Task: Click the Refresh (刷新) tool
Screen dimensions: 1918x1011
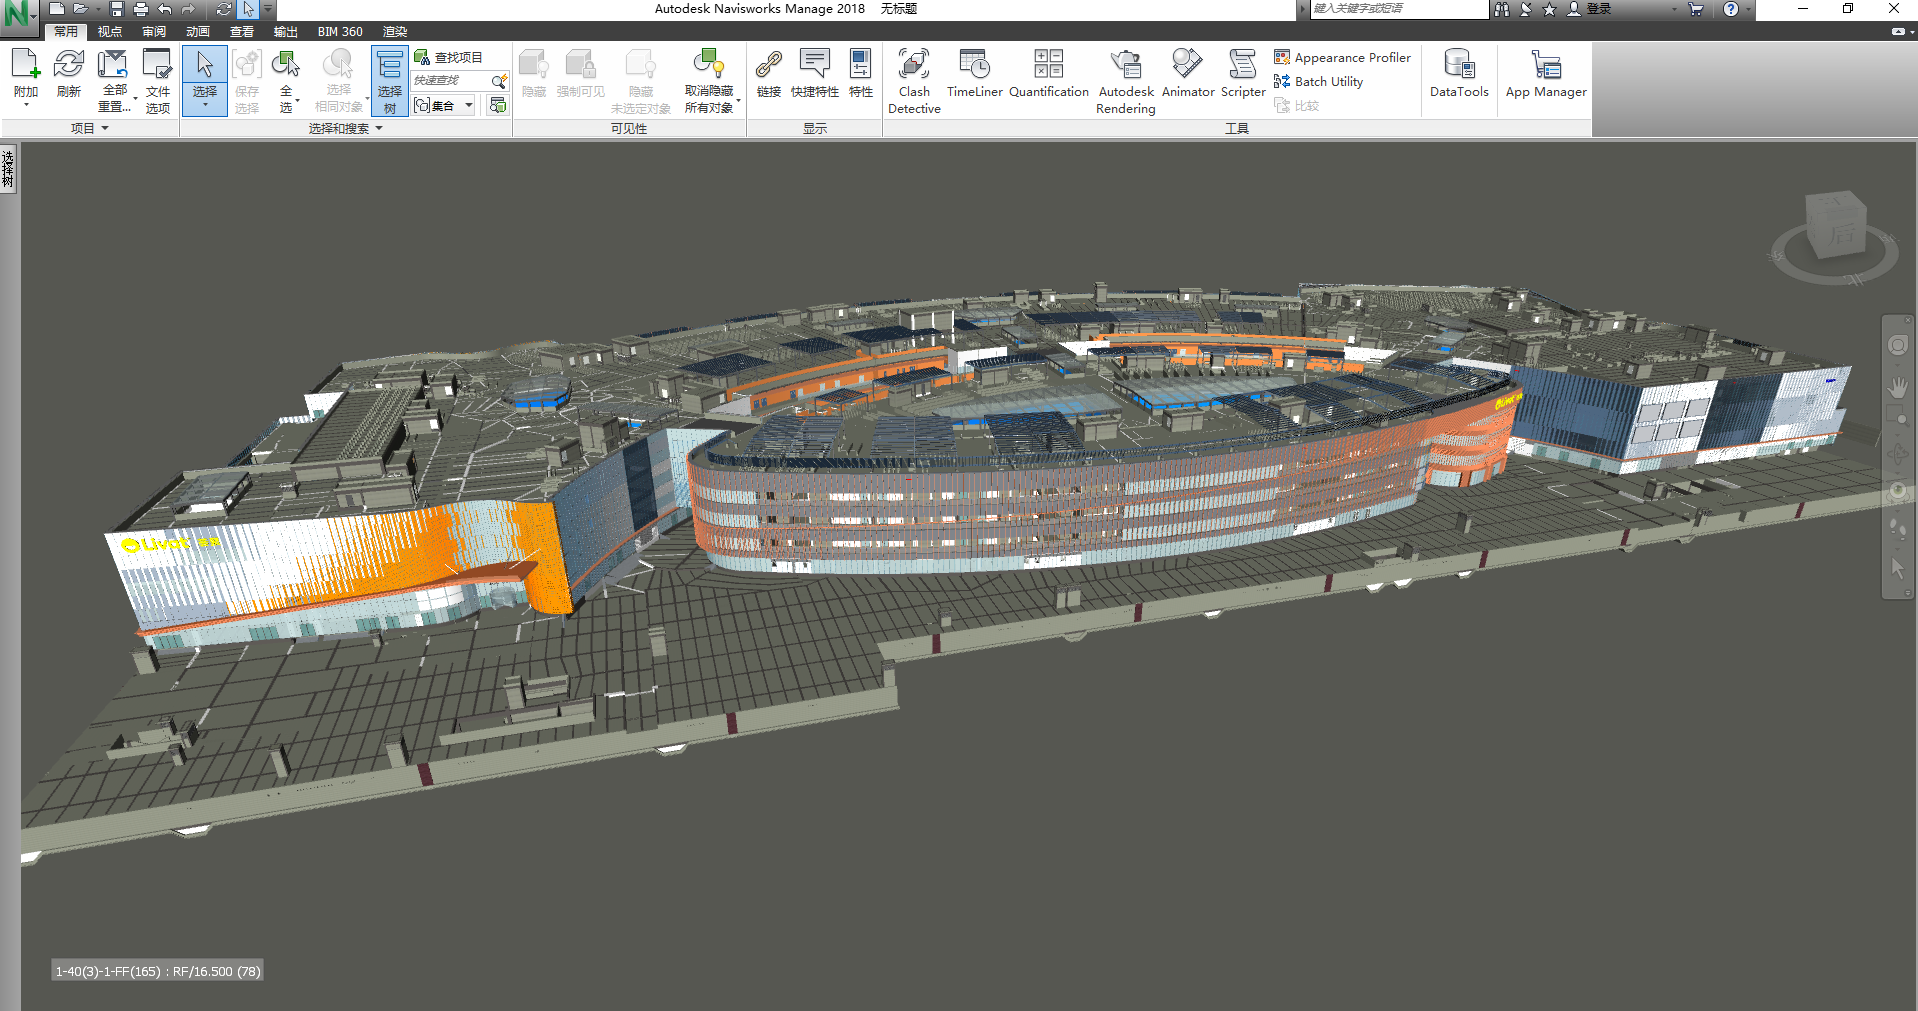Action: 69,72
